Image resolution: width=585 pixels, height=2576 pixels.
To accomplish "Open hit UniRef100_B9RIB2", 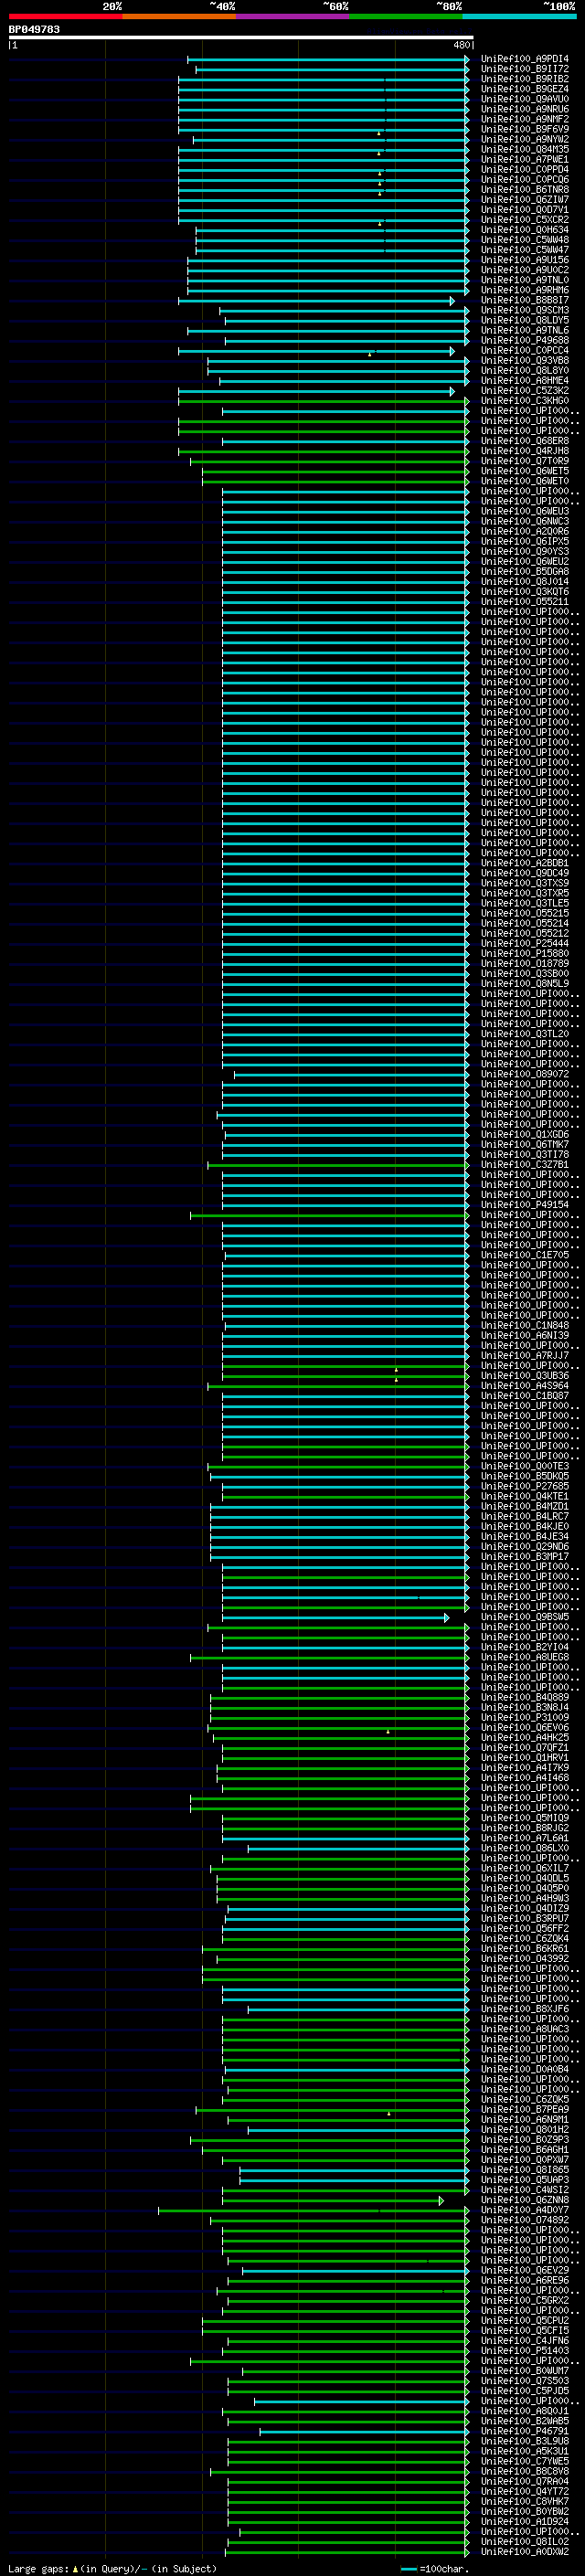I will (x=525, y=79).
